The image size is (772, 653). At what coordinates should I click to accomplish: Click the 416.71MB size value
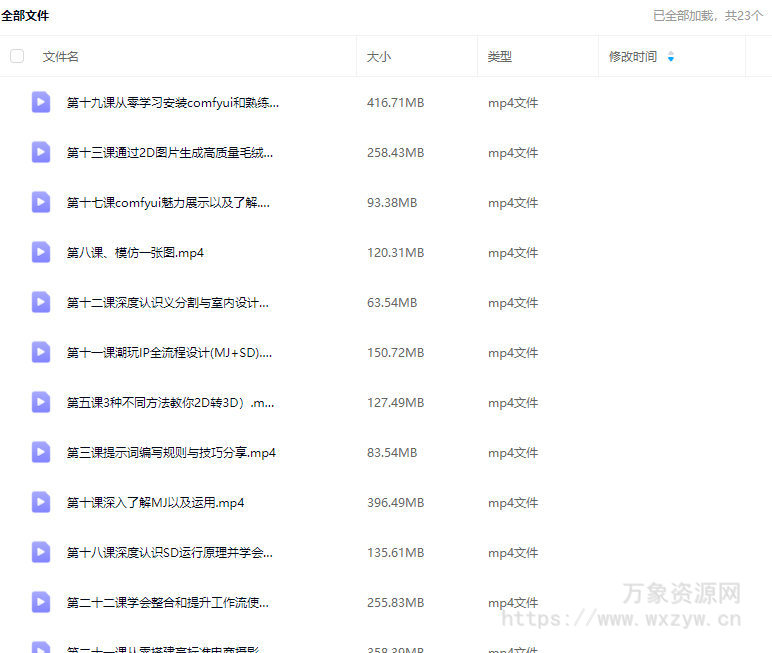click(396, 103)
